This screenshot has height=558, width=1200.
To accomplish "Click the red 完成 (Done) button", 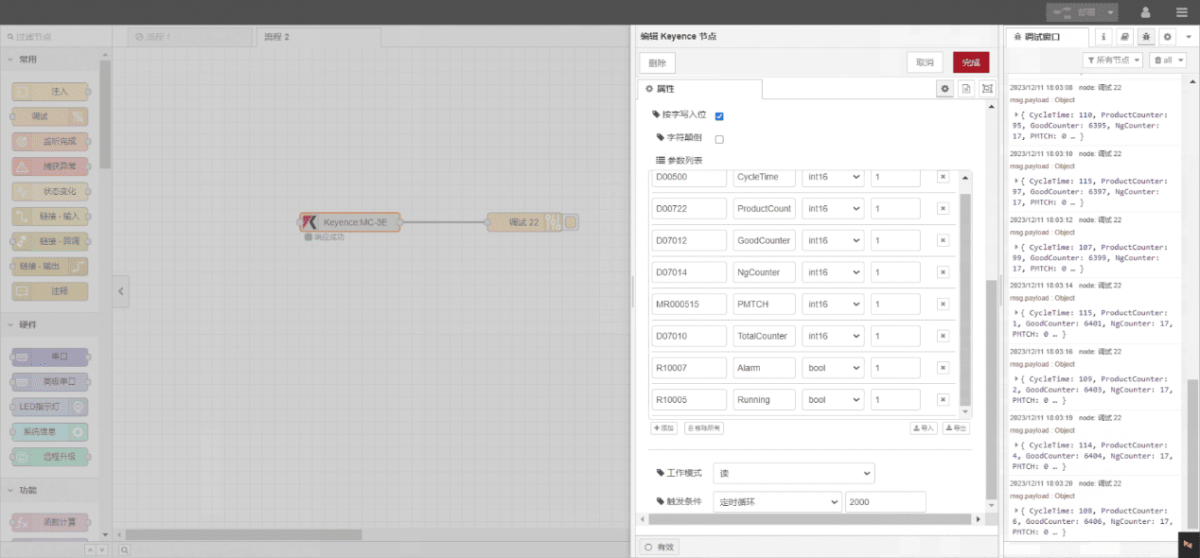I will [x=970, y=62].
